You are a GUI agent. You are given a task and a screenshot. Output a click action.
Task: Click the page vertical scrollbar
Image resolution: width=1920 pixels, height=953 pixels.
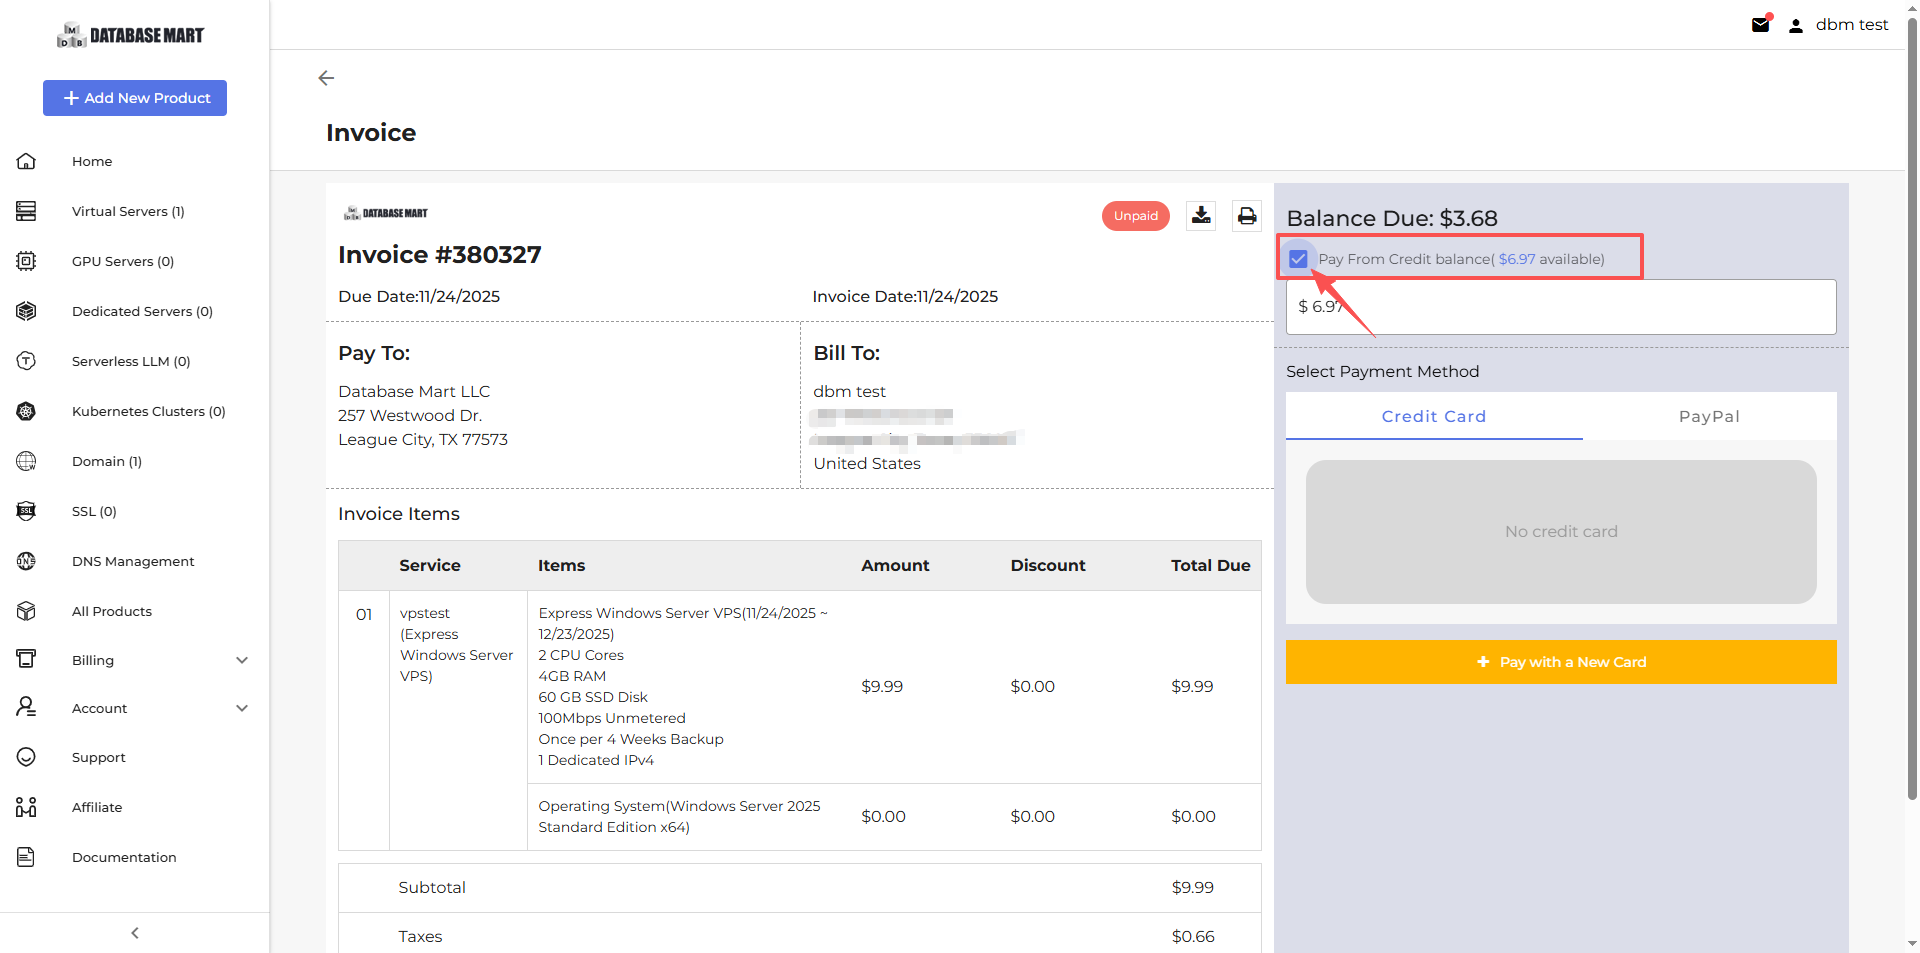(1912, 410)
